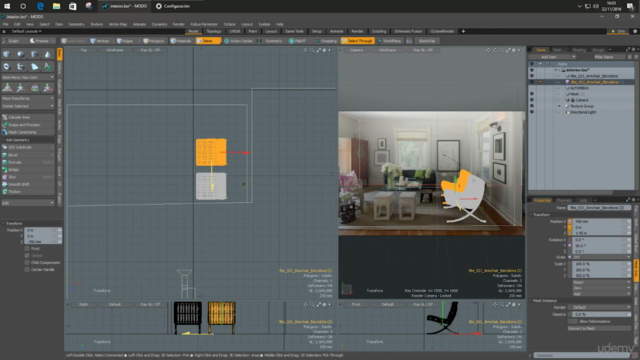
Task: Open the Geometry menu
Action: pos(76,24)
